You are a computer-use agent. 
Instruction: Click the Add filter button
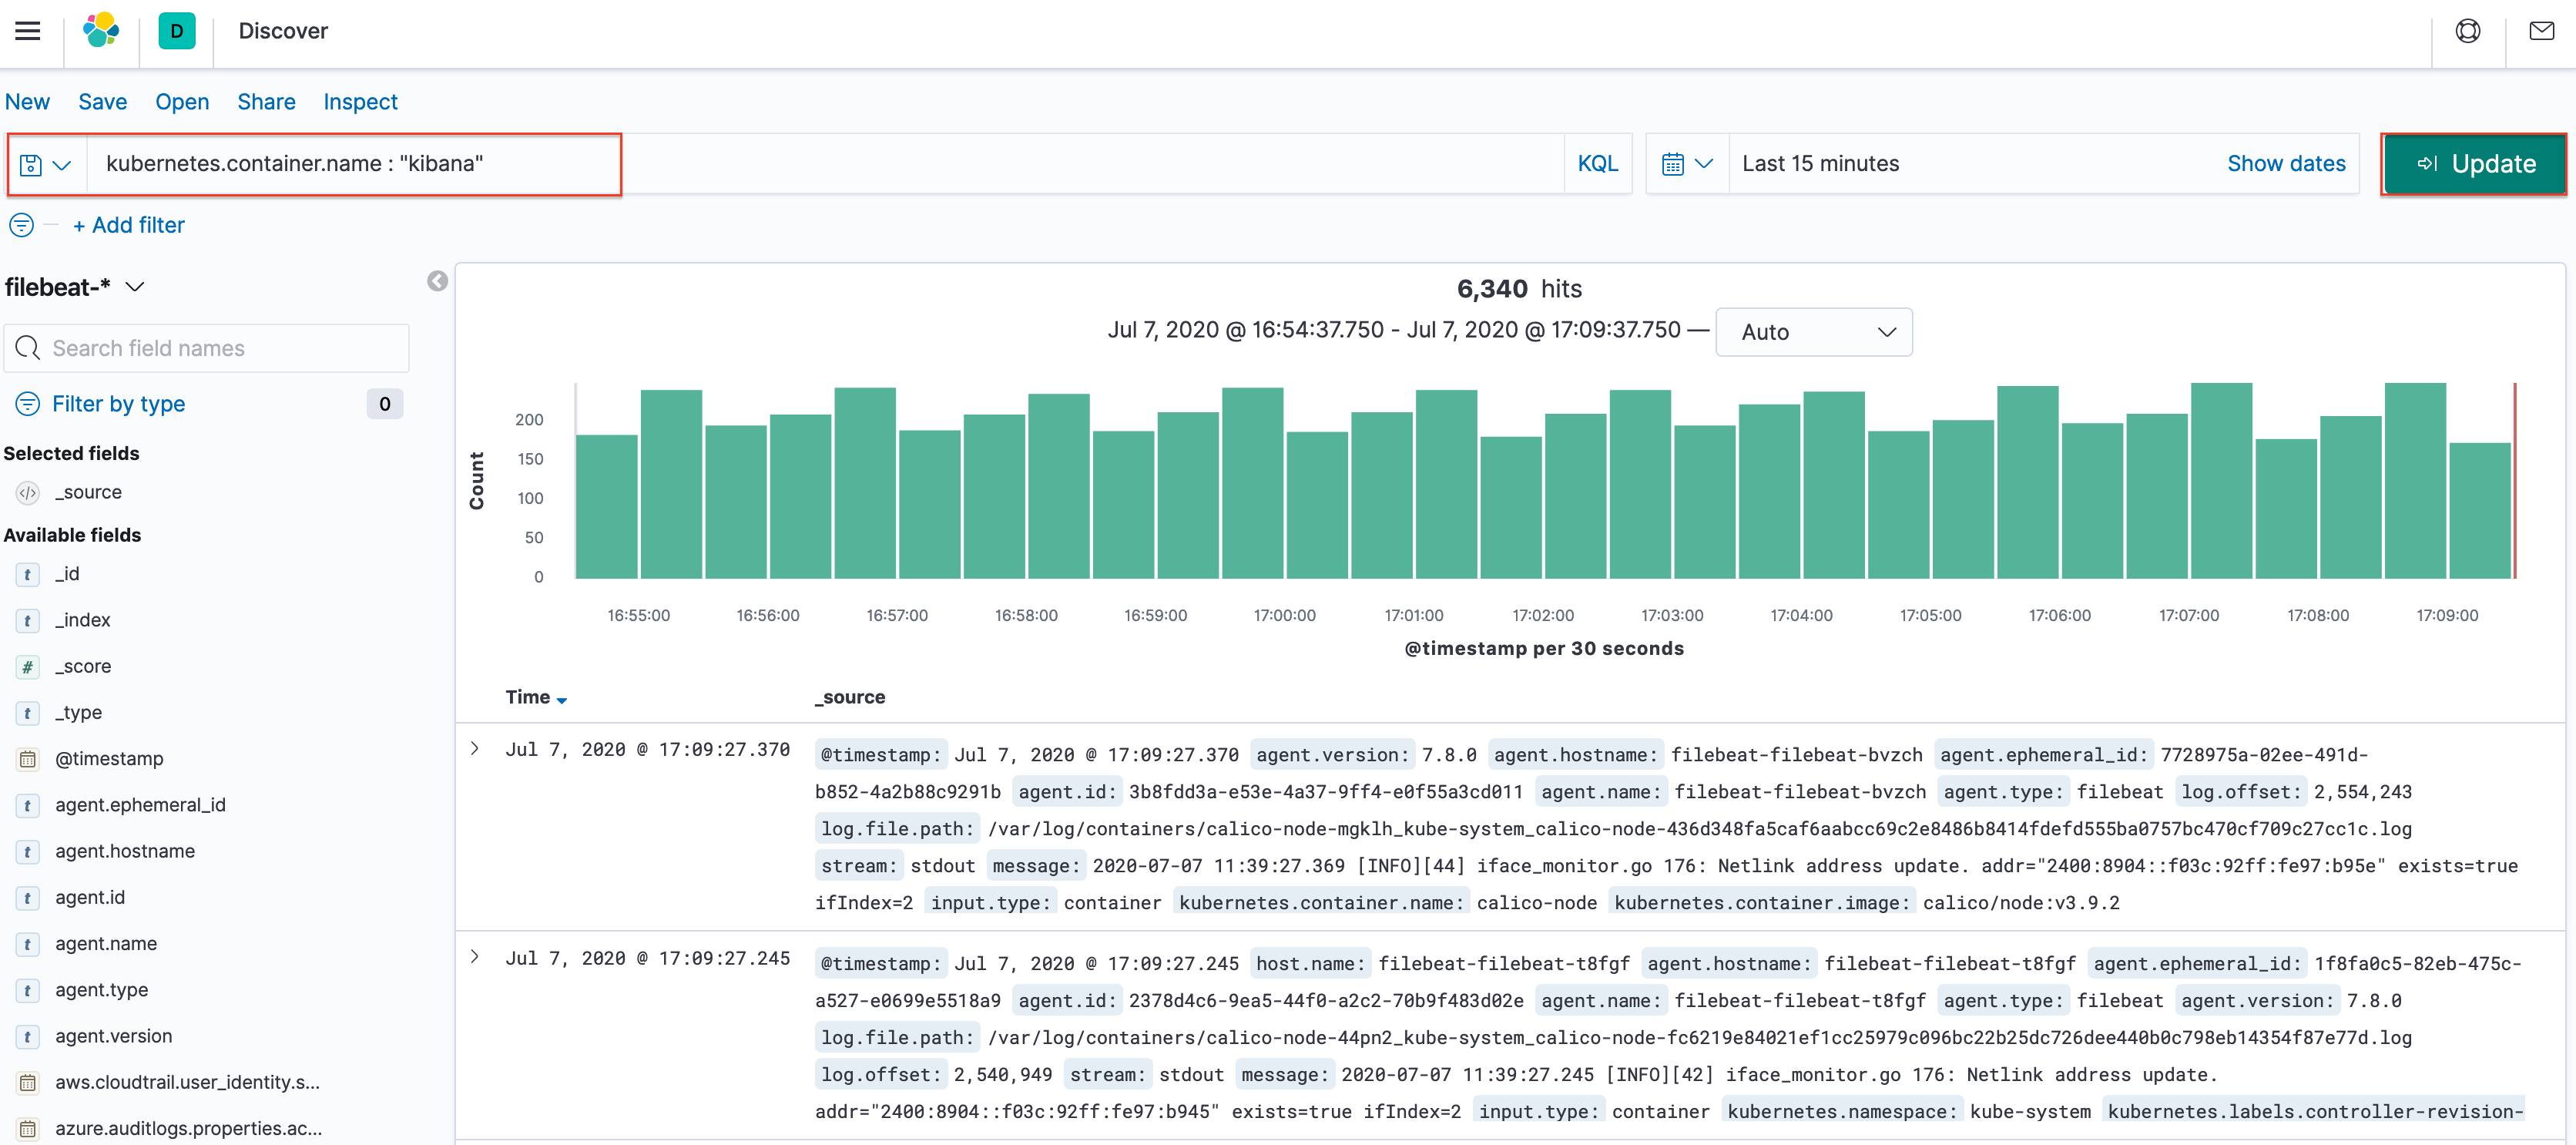click(x=128, y=225)
